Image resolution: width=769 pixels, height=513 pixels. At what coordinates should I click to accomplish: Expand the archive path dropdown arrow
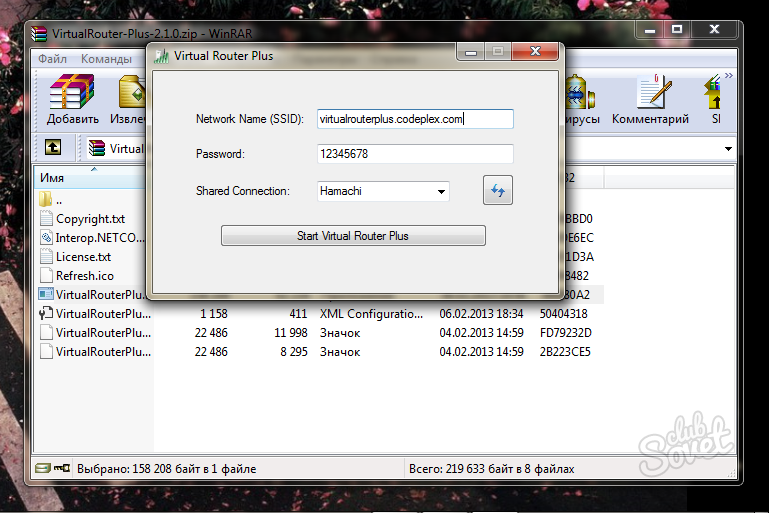click(x=727, y=149)
